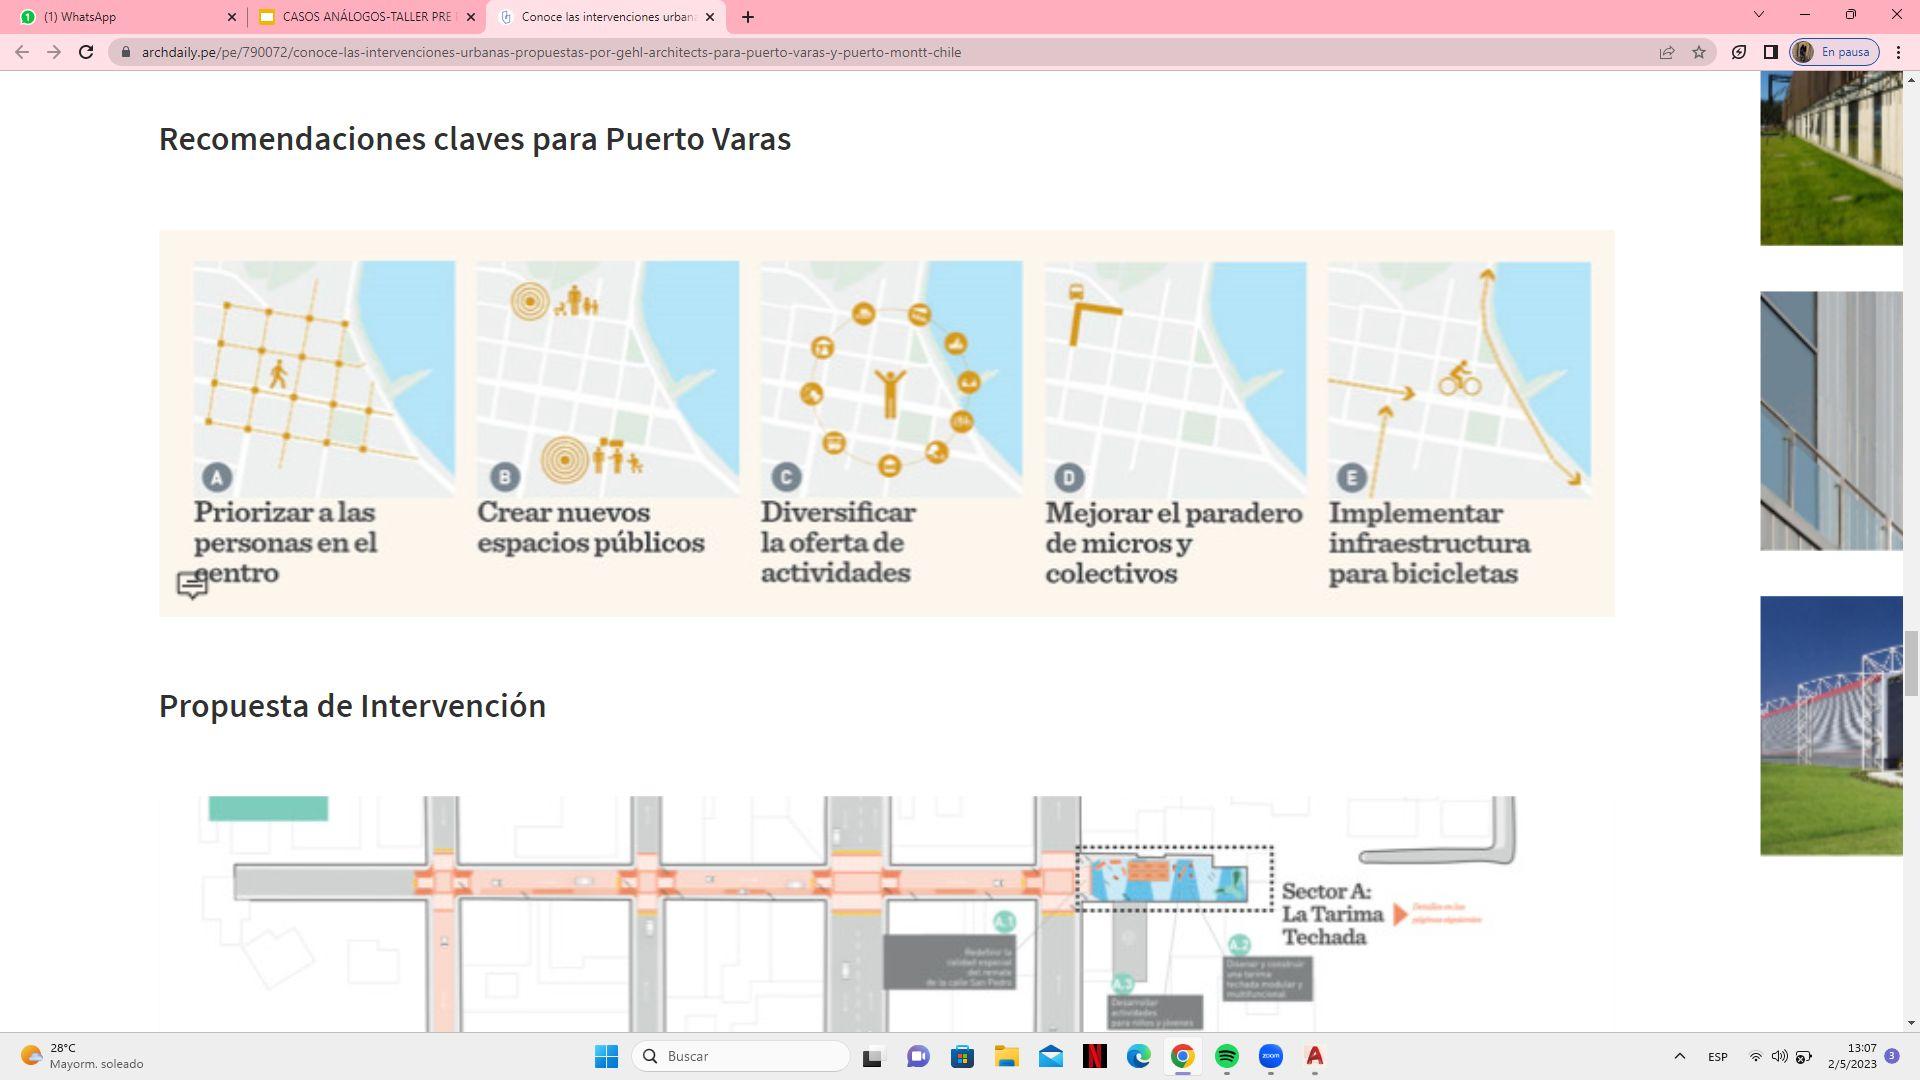Open the sidebar thumbnail of the grass facade

pos(1831,158)
